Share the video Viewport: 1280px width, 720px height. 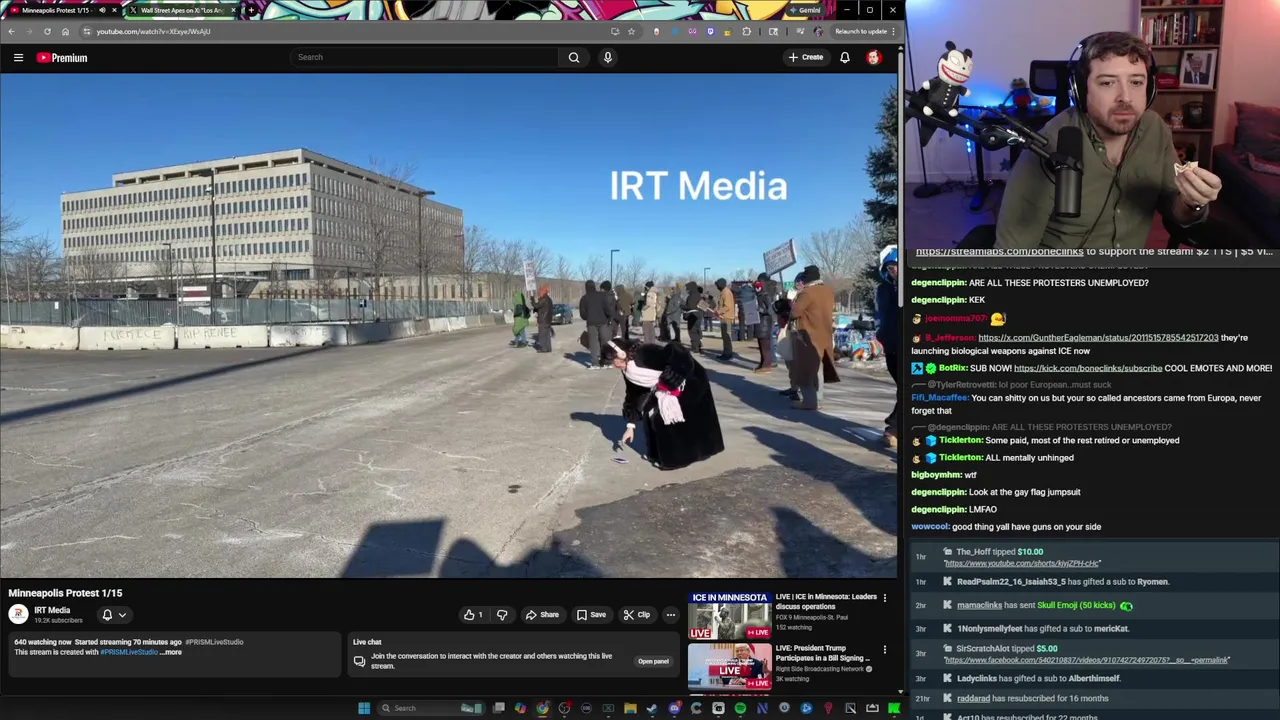(542, 615)
